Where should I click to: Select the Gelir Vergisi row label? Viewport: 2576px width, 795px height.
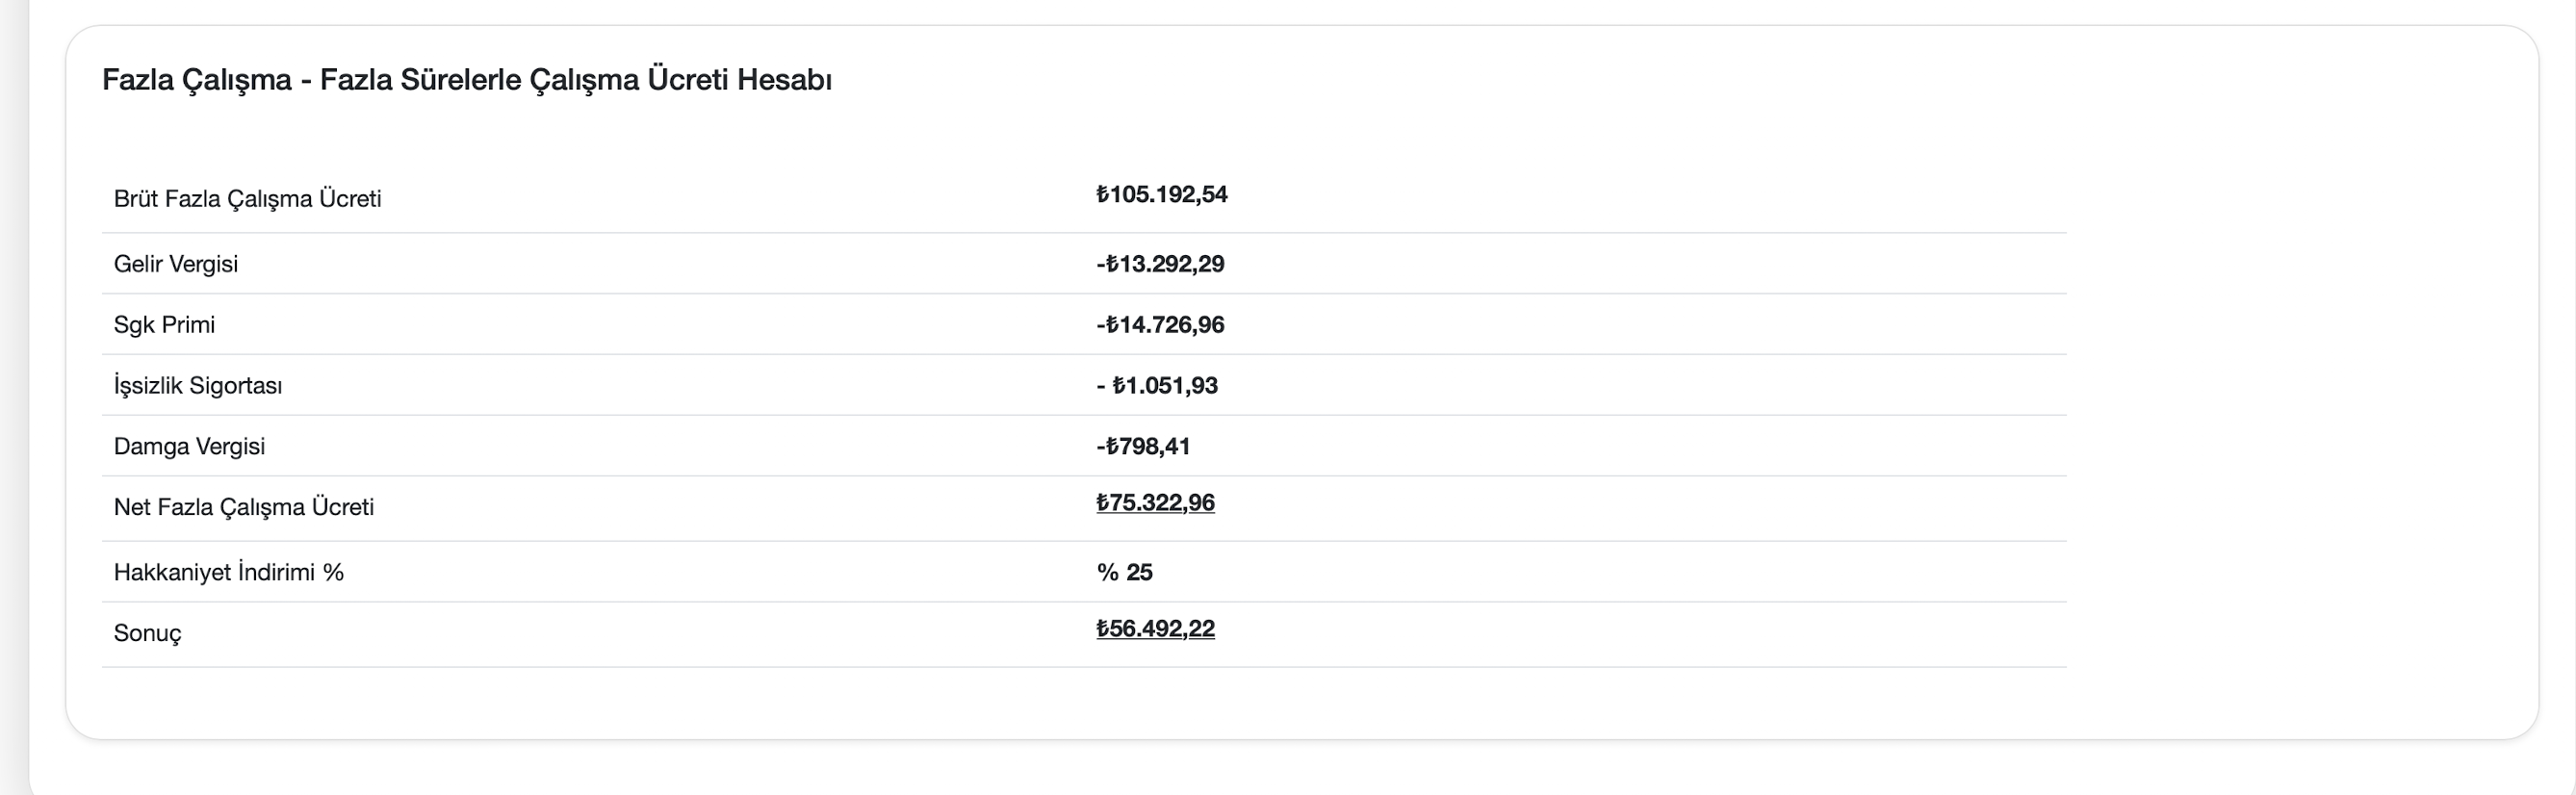[176, 264]
